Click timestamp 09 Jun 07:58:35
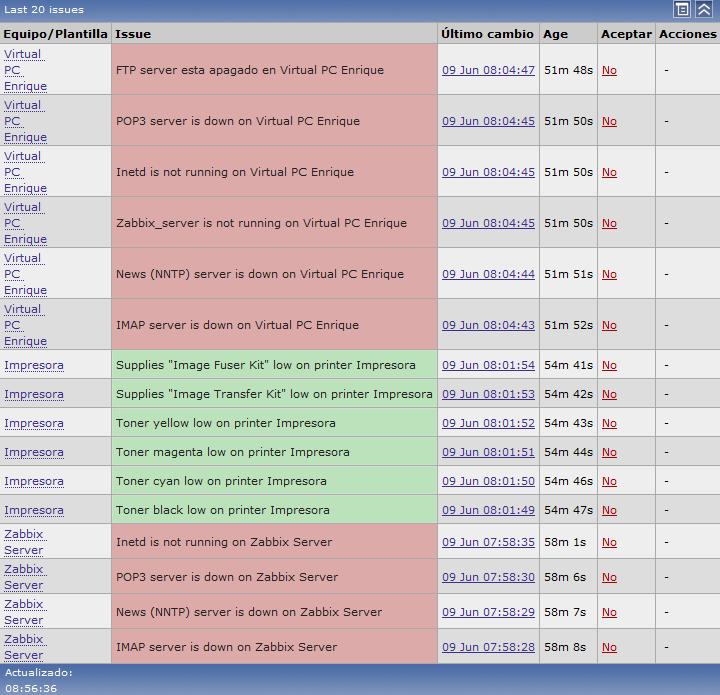The width and height of the screenshot is (720, 695). click(x=488, y=542)
